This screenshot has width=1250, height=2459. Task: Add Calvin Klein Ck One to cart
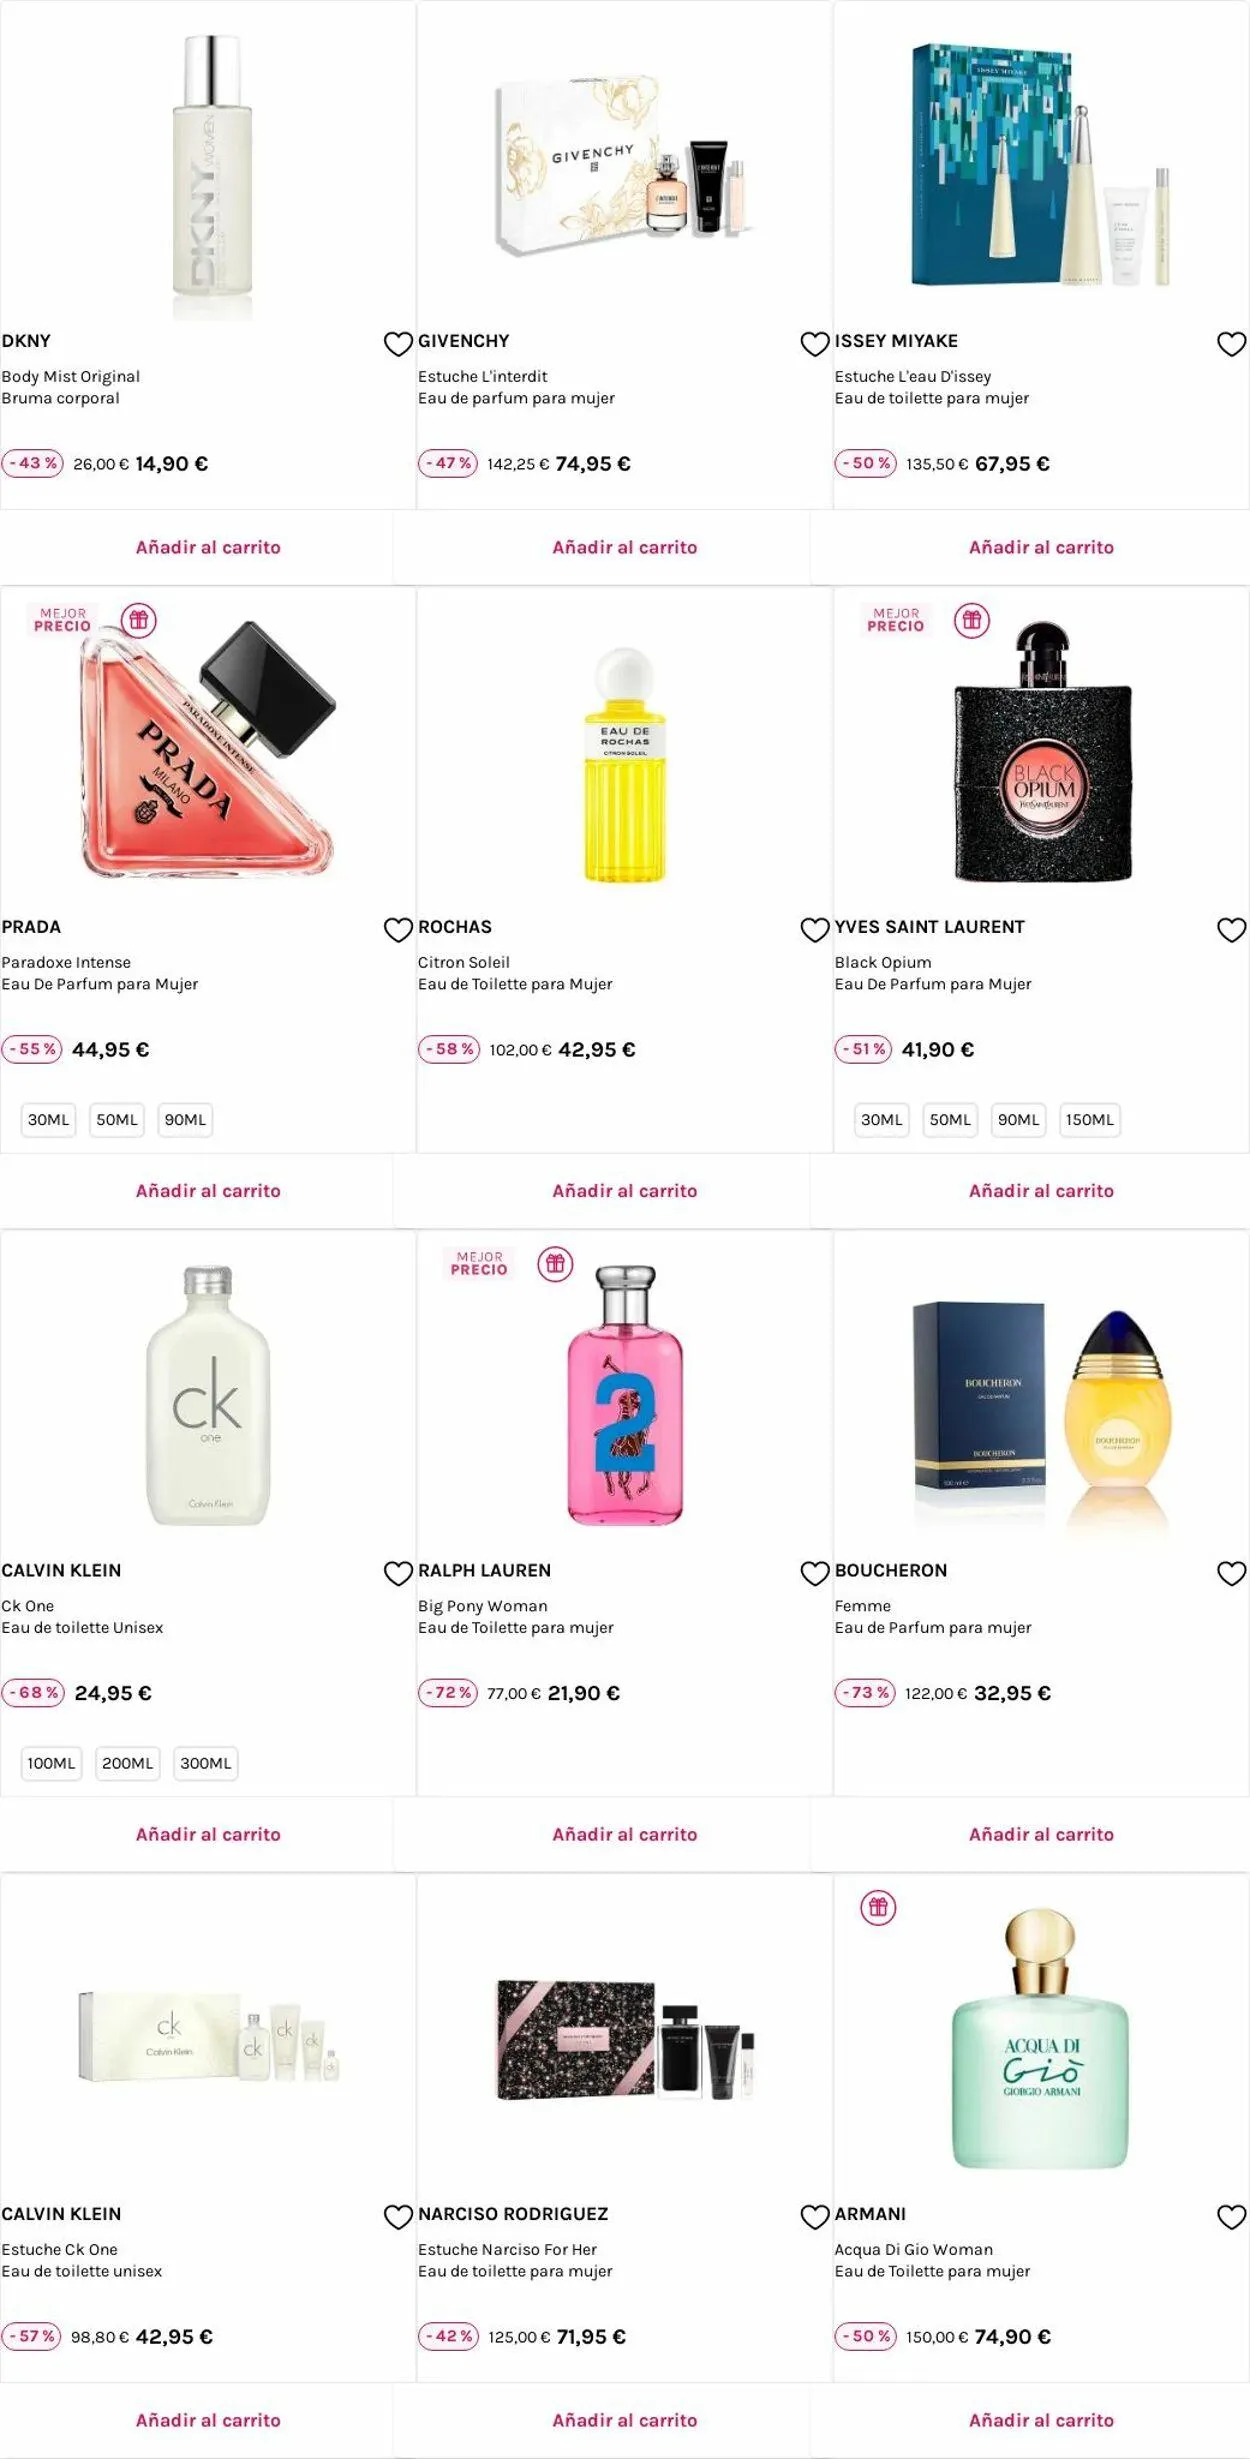(208, 1834)
